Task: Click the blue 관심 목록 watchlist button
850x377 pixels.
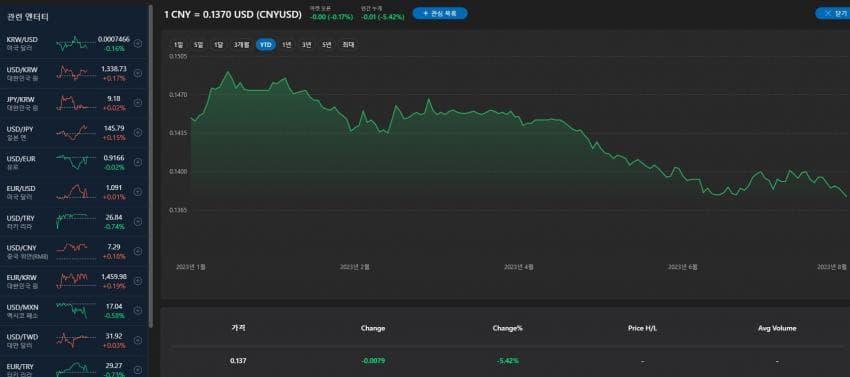Action: coord(440,14)
